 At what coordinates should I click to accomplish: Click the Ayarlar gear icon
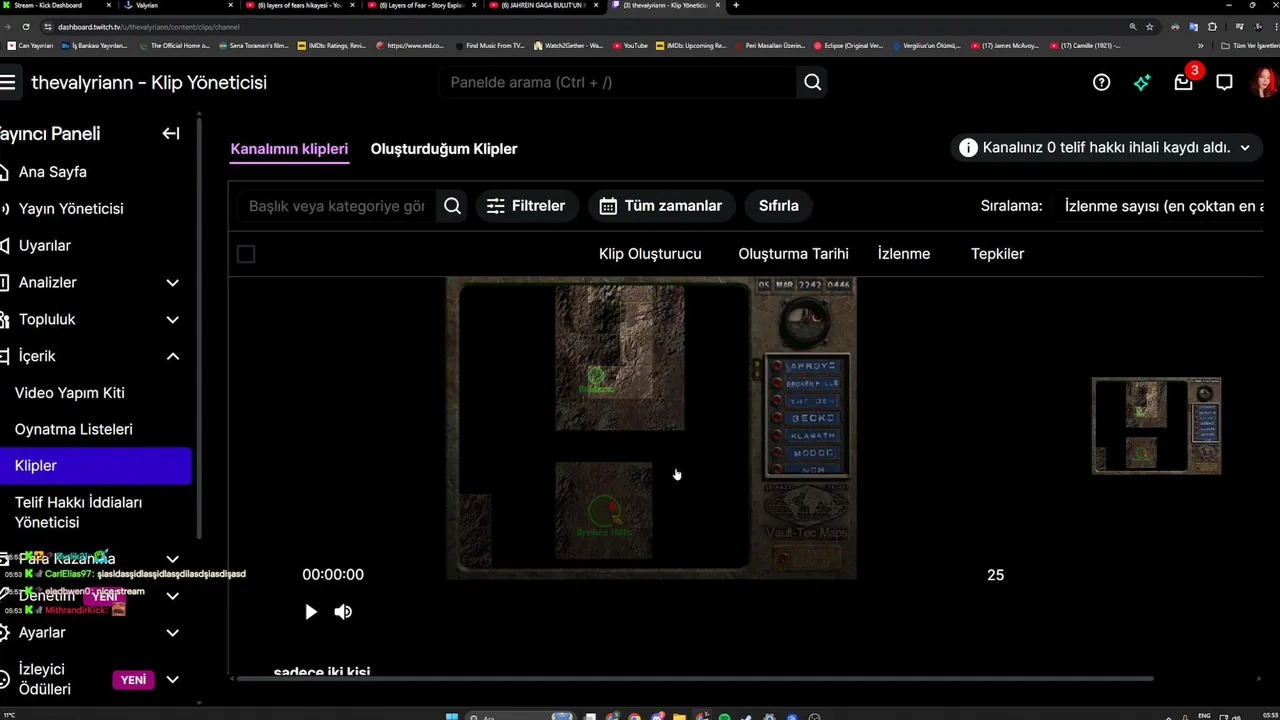click(4, 633)
